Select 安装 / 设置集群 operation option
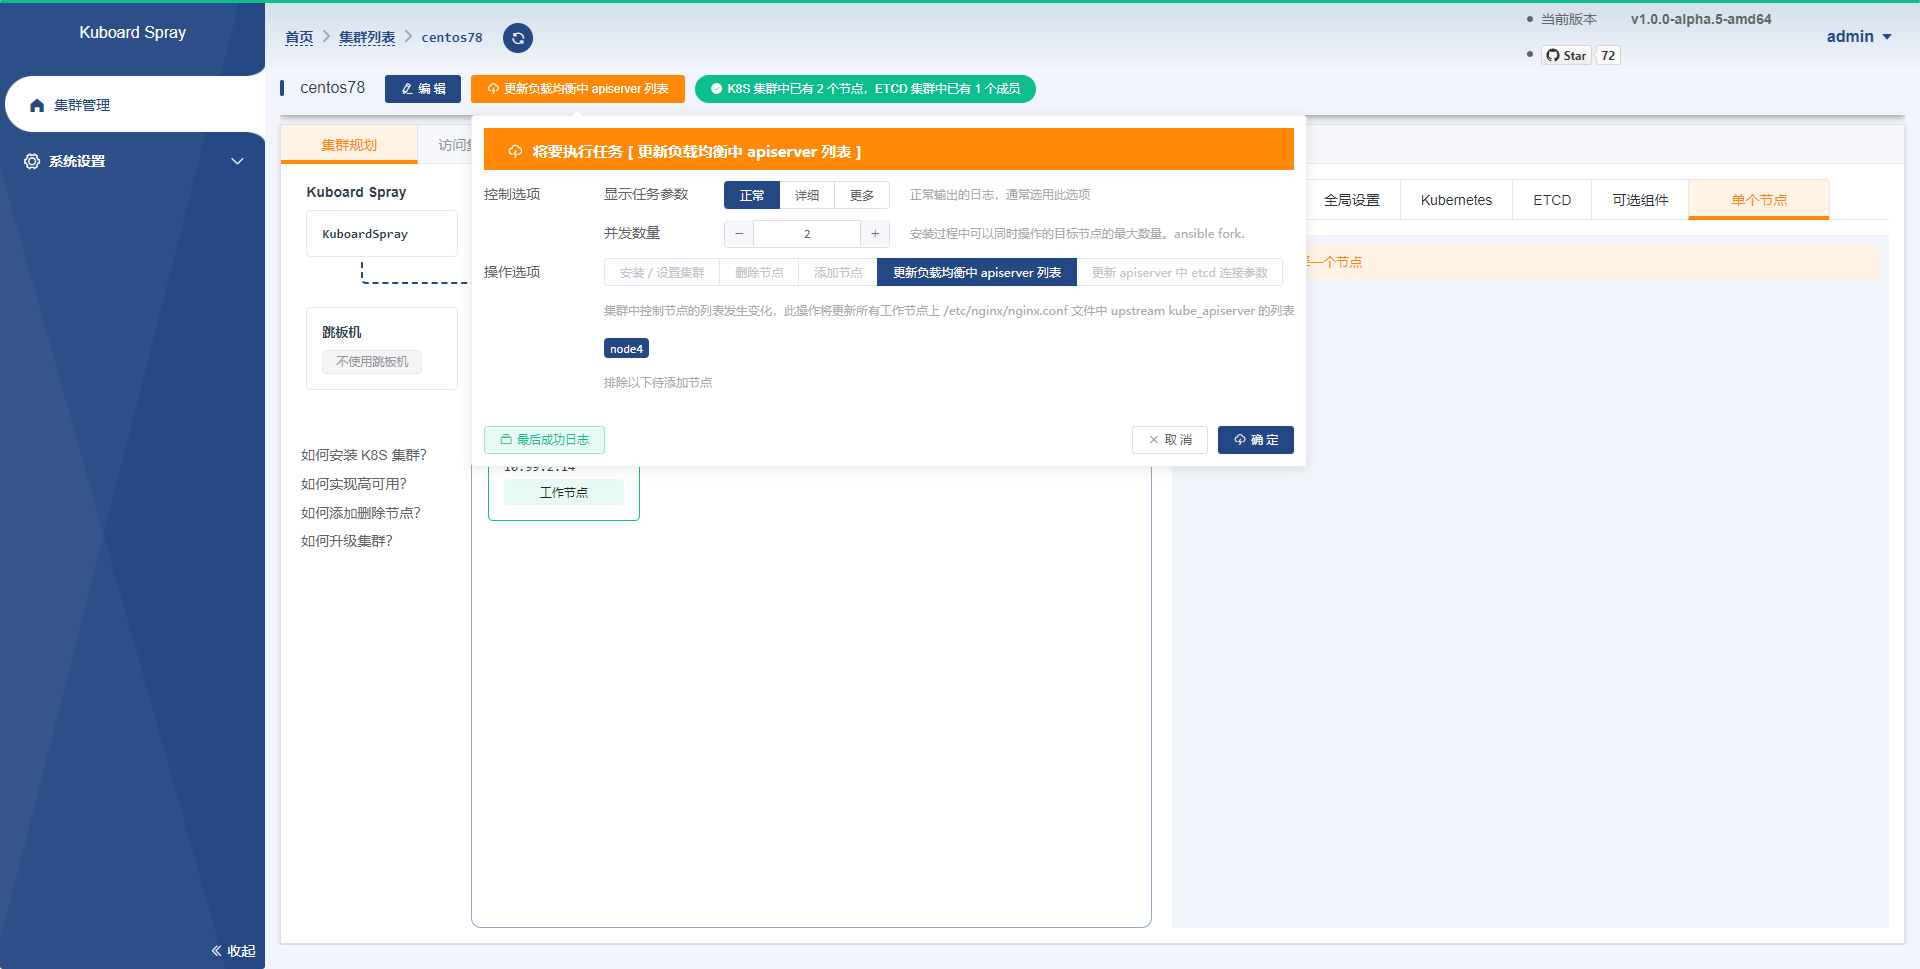This screenshot has width=1920, height=969. tap(662, 273)
